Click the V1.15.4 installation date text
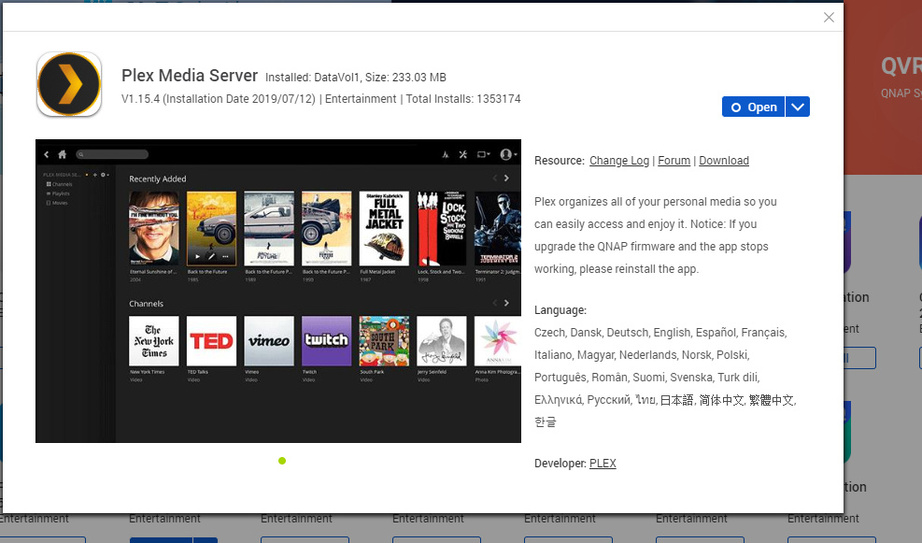The height and width of the screenshot is (543, 922). pos(218,99)
